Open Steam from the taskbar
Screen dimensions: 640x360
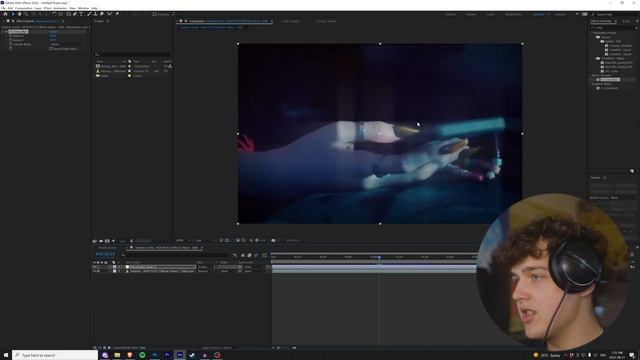tap(192, 355)
